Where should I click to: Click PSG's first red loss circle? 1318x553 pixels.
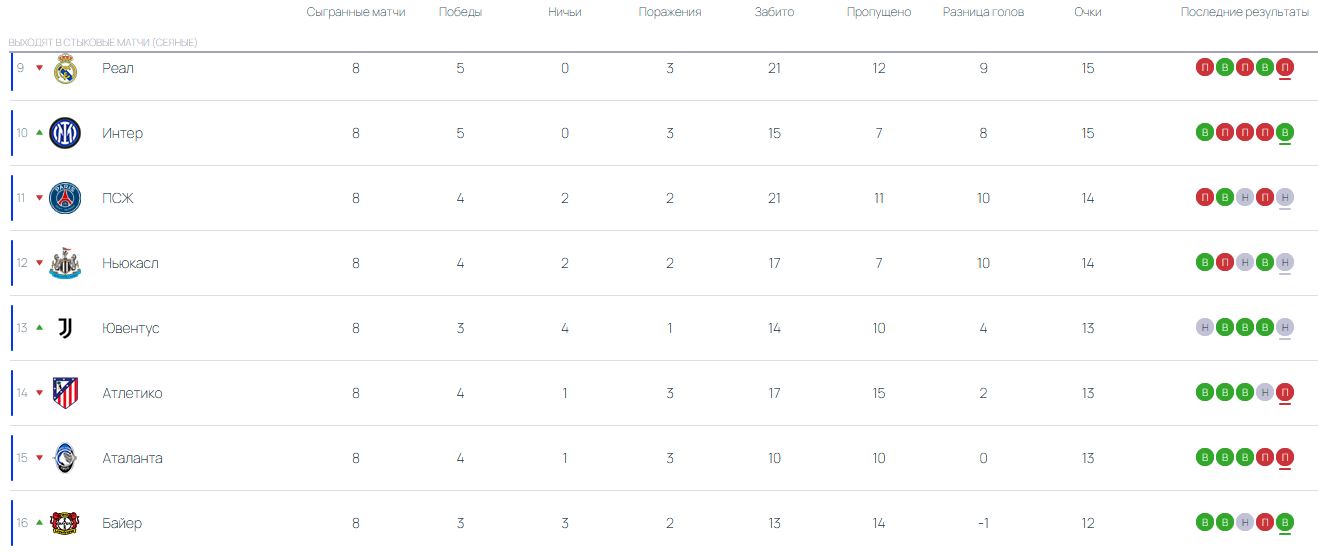click(x=1204, y=198)
